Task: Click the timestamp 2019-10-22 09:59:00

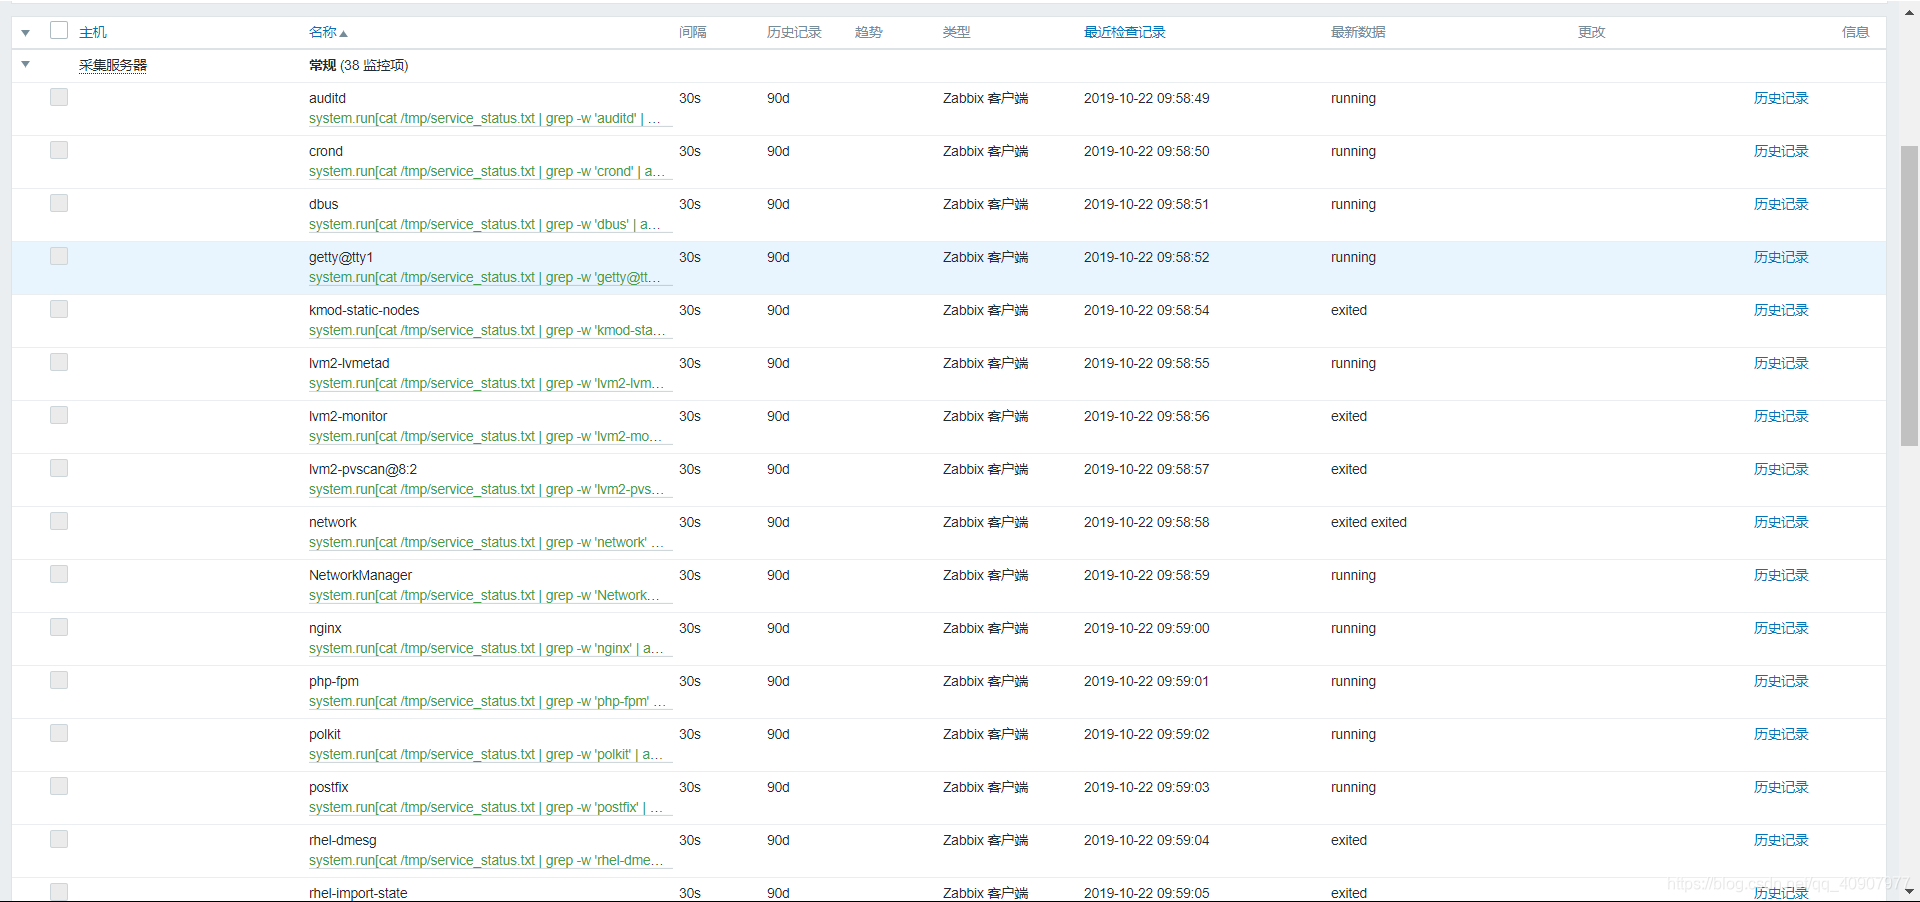Action: [x=1146, y=628]
